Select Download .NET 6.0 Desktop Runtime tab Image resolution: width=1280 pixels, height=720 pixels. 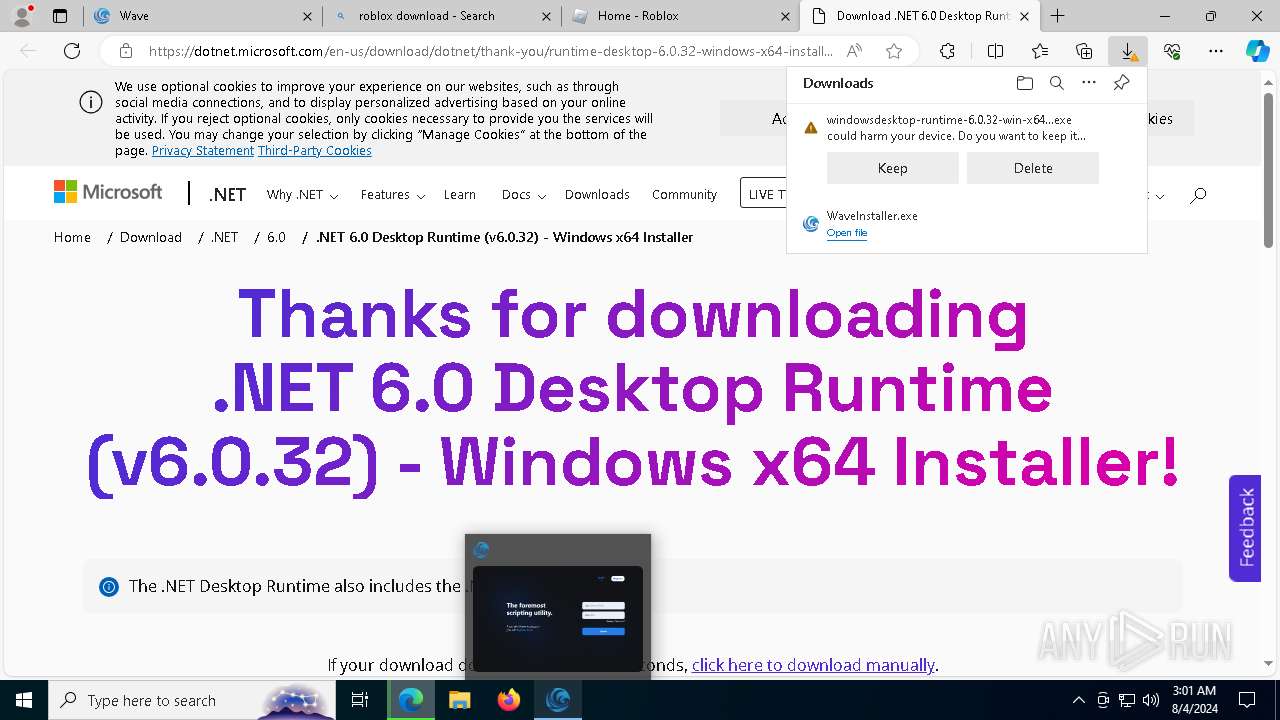[919, 16]
